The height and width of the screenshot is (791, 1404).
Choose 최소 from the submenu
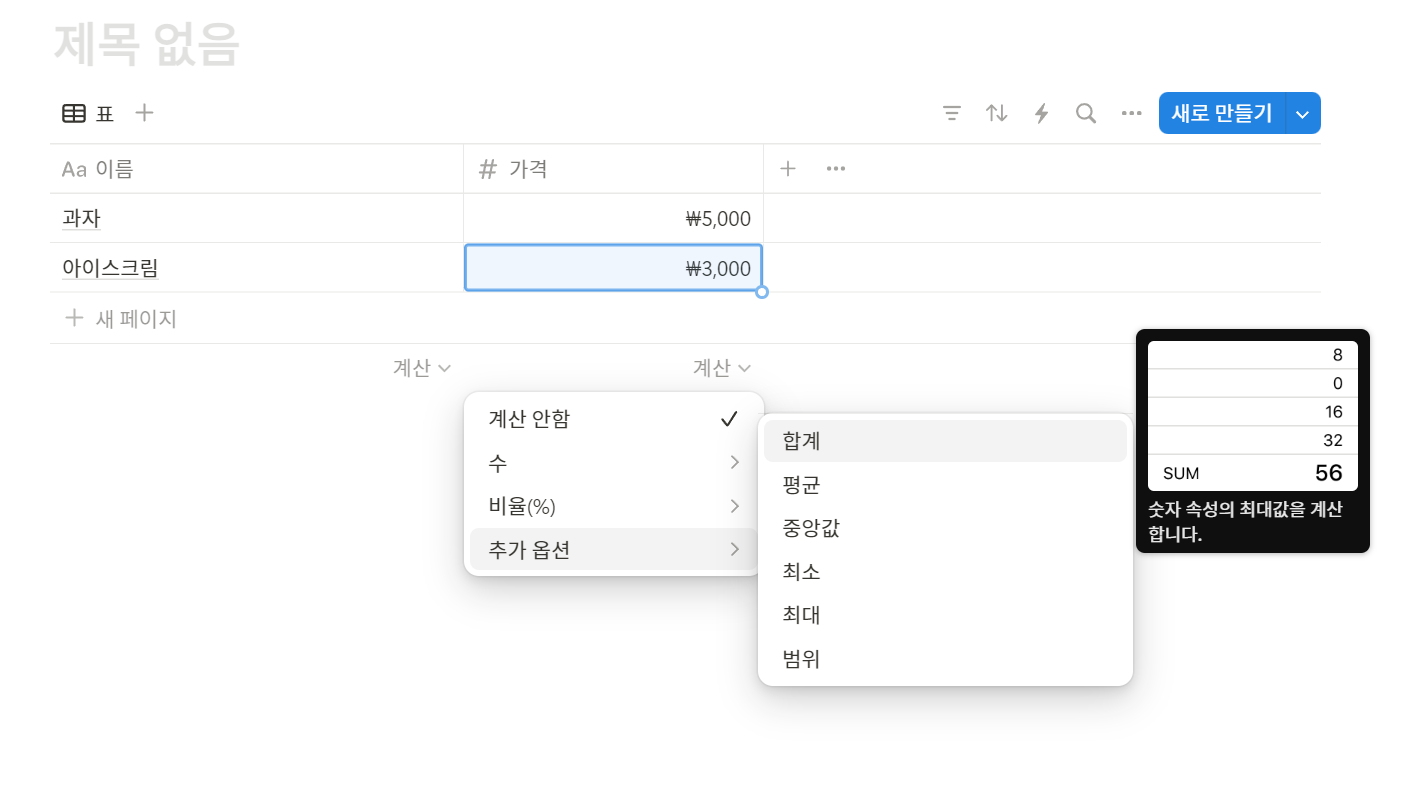coord(945,572)
